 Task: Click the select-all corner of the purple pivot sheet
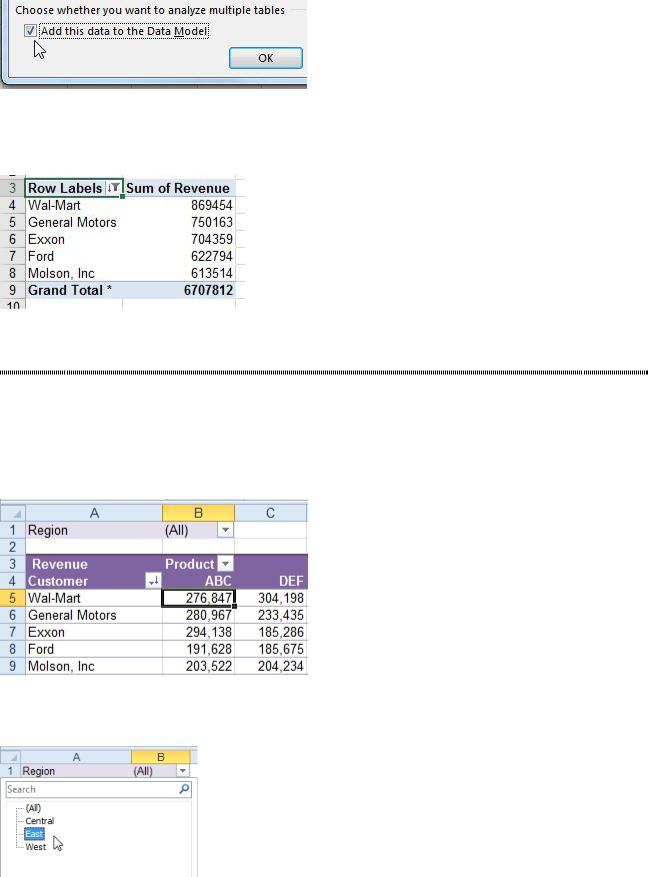point(13,513)
